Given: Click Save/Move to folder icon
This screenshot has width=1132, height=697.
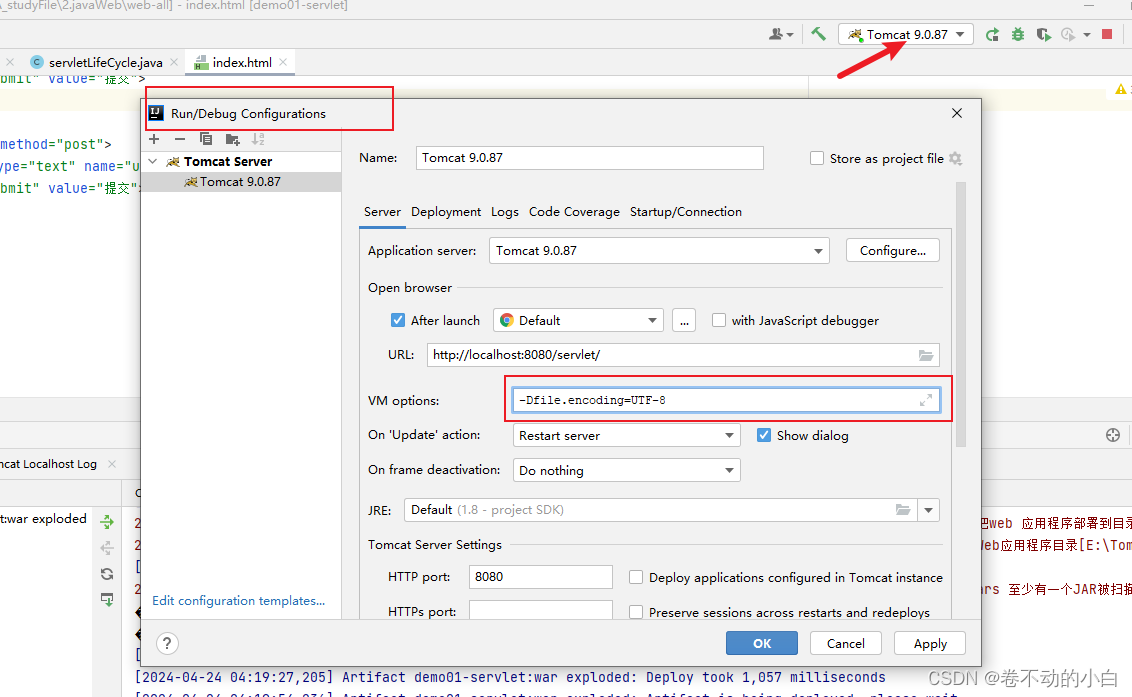Looking at the screenshot, I should point(232,139).
